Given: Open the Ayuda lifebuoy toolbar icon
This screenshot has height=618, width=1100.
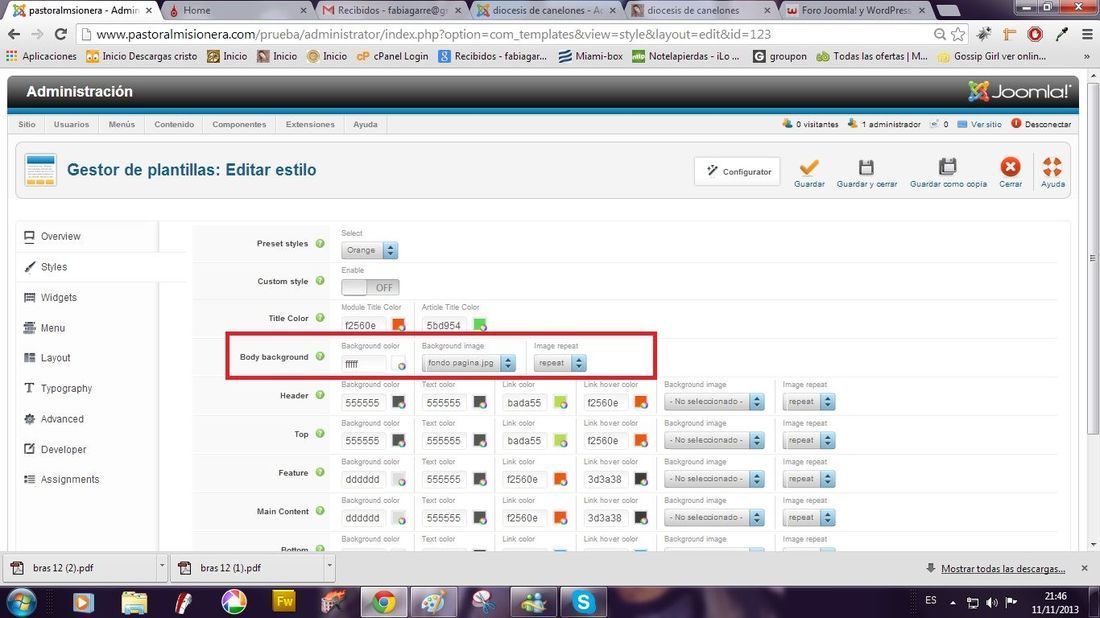Looking at the screenshot, I should [1052, 167].
